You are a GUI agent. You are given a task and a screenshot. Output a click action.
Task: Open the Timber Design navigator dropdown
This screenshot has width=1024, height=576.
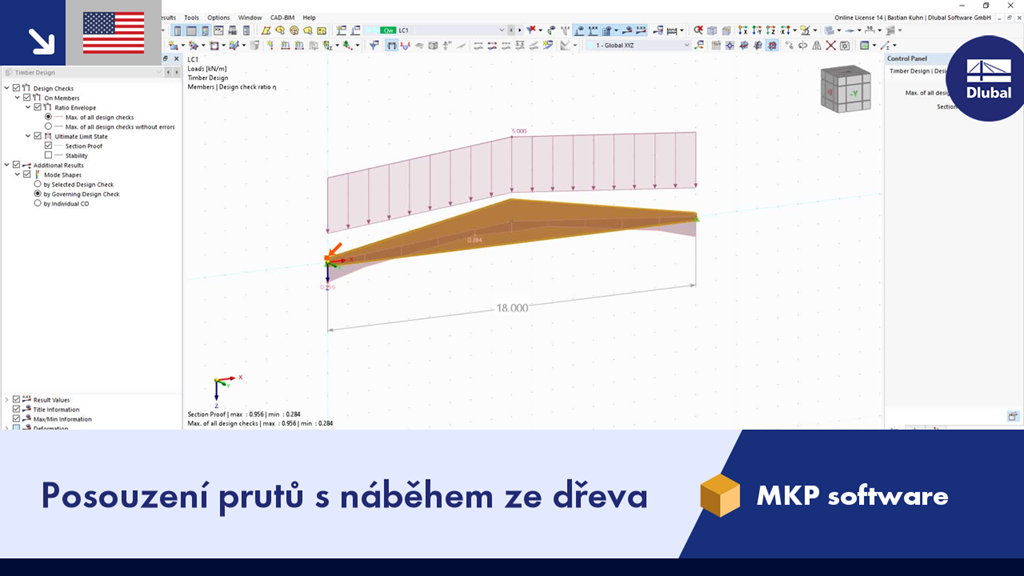click(158, 72)
